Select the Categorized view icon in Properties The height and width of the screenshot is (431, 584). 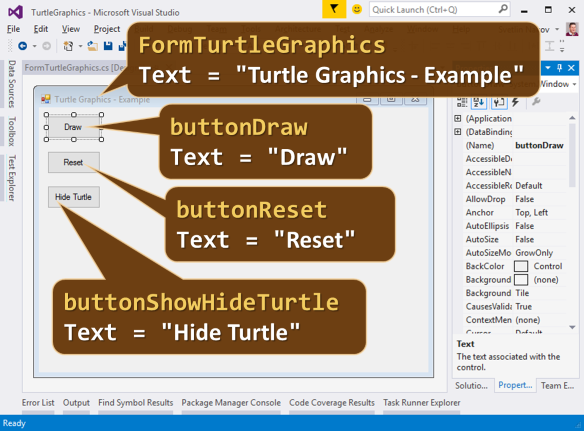(462, 102)
